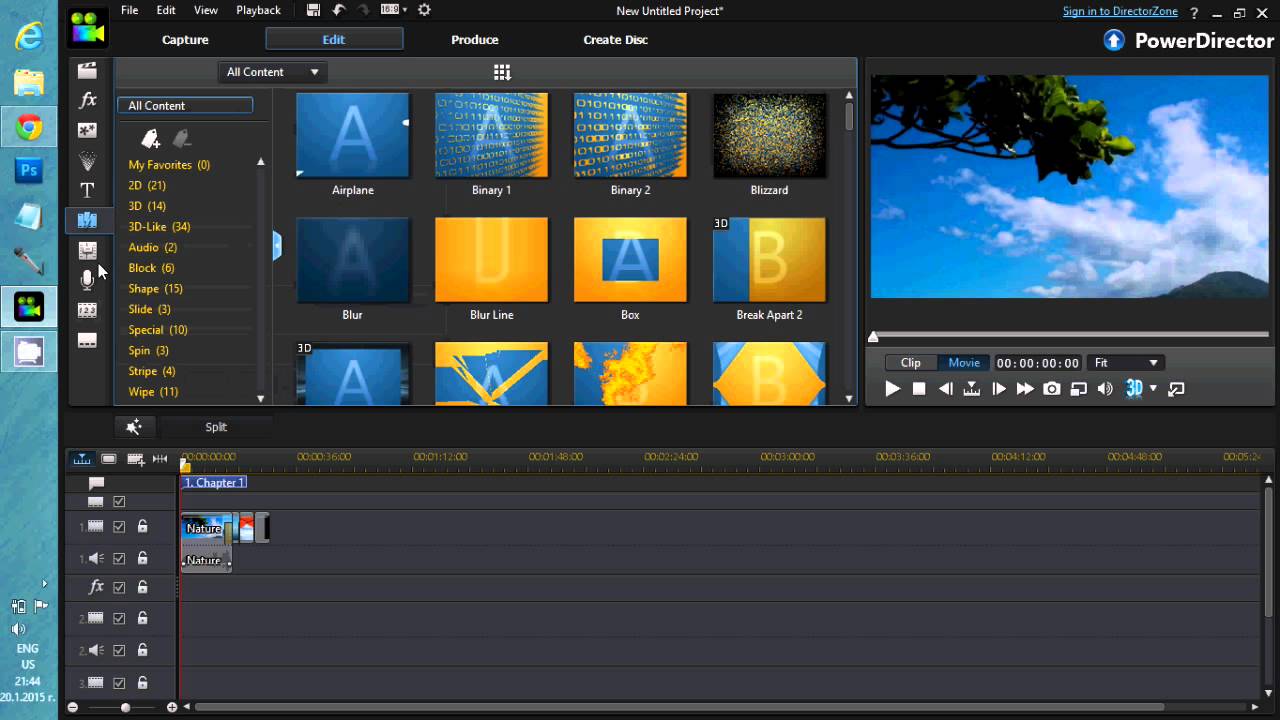The height and width of the screenshot is (720, 1280).
Task: Open 3D configuration dropdown arrow
Action: pos(1153,389)
